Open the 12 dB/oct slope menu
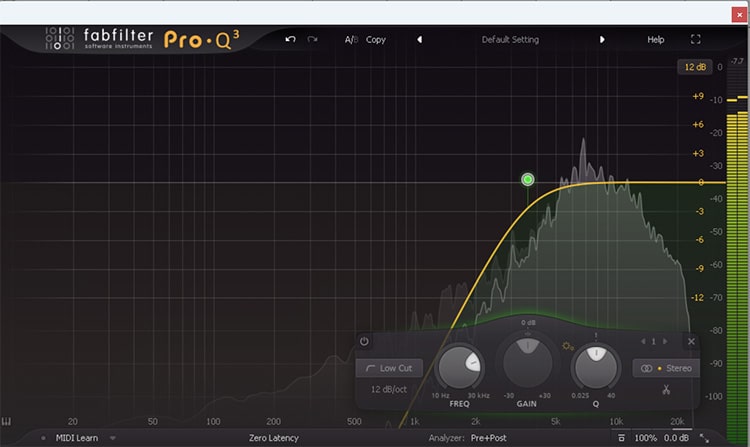Screen dimensions: 750x447 [388, 389]
